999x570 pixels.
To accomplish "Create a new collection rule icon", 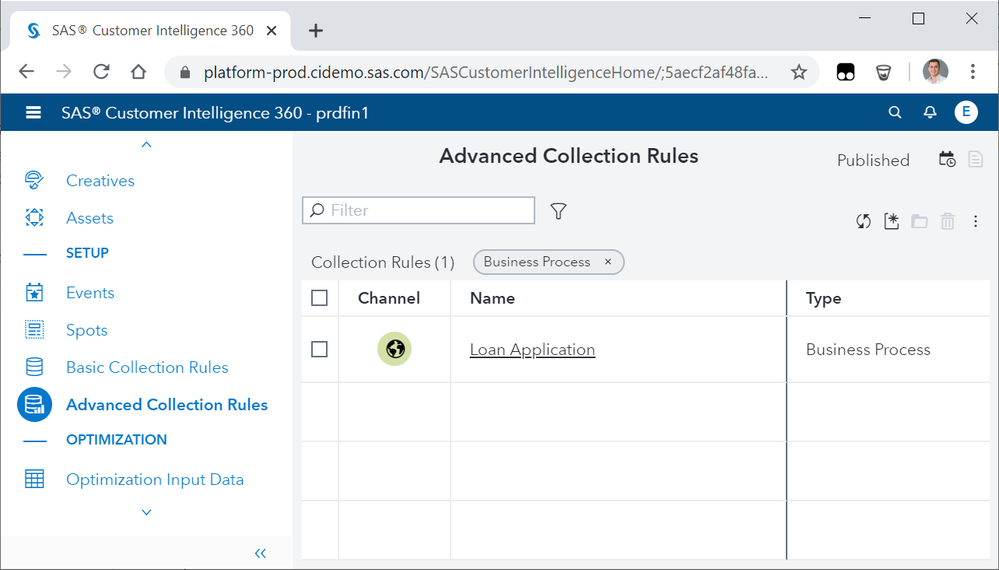I will [x=891, y=221].
